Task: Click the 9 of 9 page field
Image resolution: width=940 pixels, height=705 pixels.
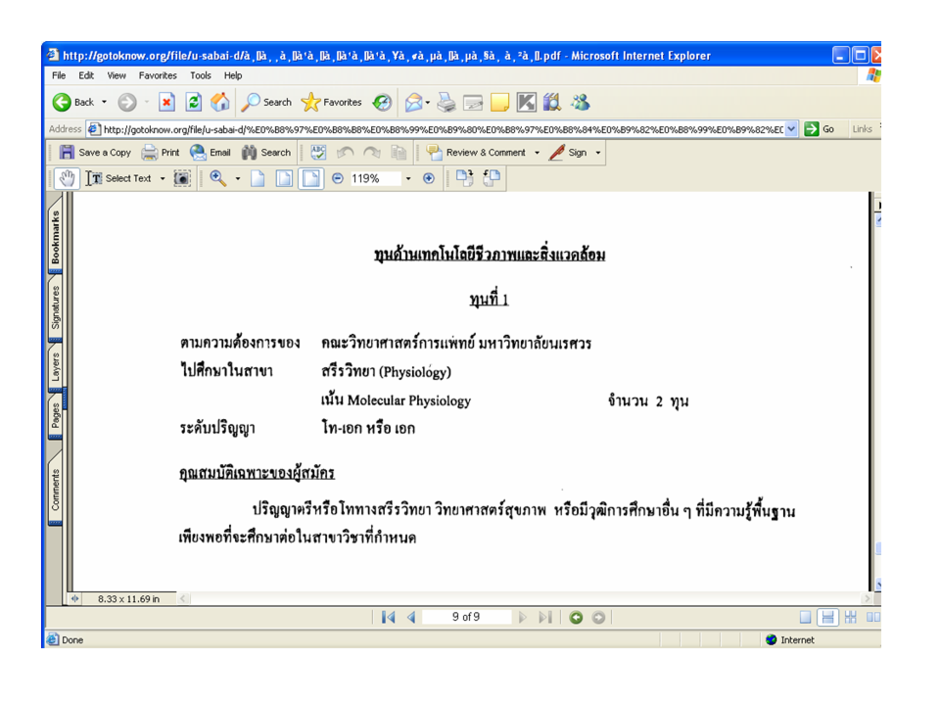Action: click(x=466, y=617)
